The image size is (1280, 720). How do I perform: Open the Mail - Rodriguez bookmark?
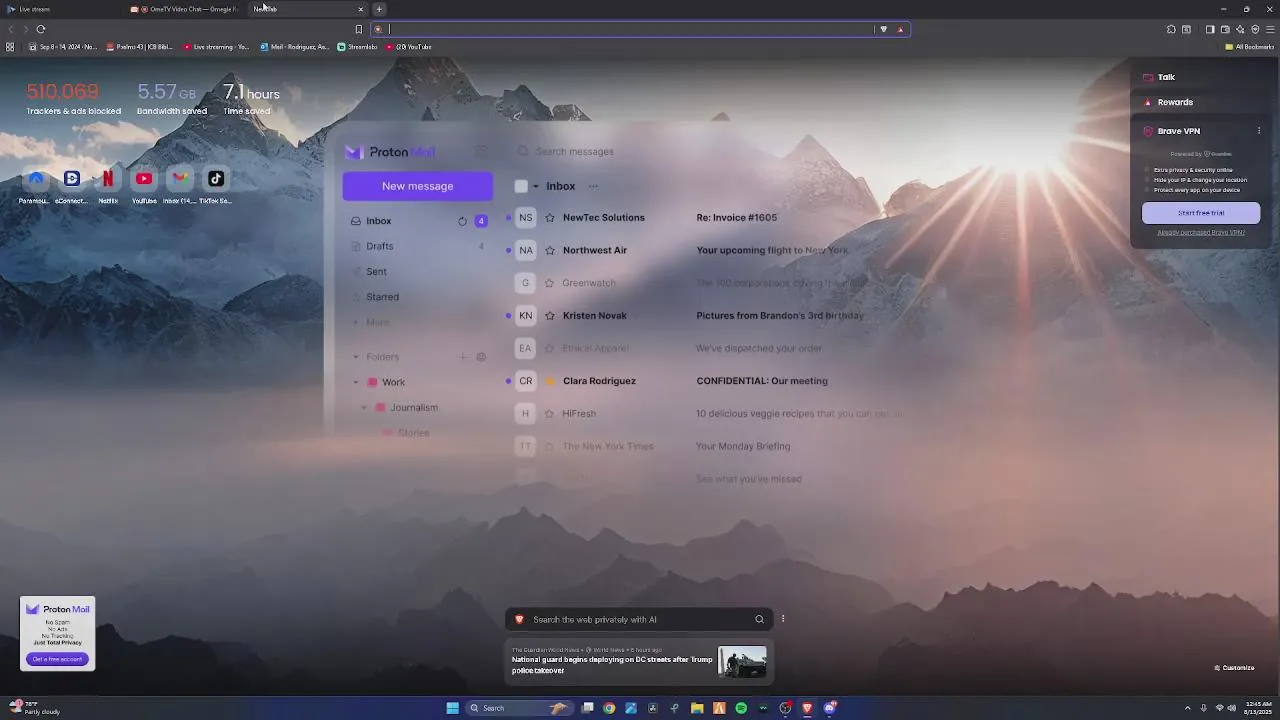pos(294,47)
